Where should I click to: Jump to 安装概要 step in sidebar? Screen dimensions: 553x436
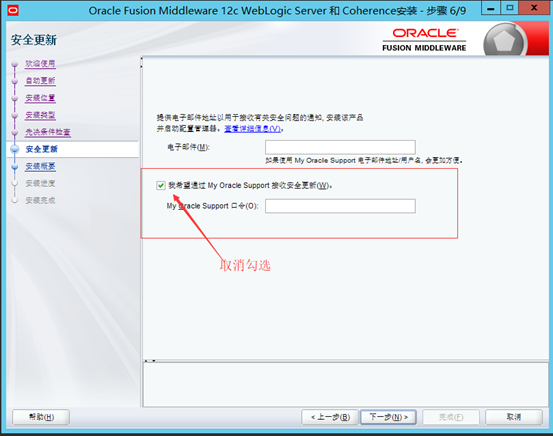(x=40, y=166)
